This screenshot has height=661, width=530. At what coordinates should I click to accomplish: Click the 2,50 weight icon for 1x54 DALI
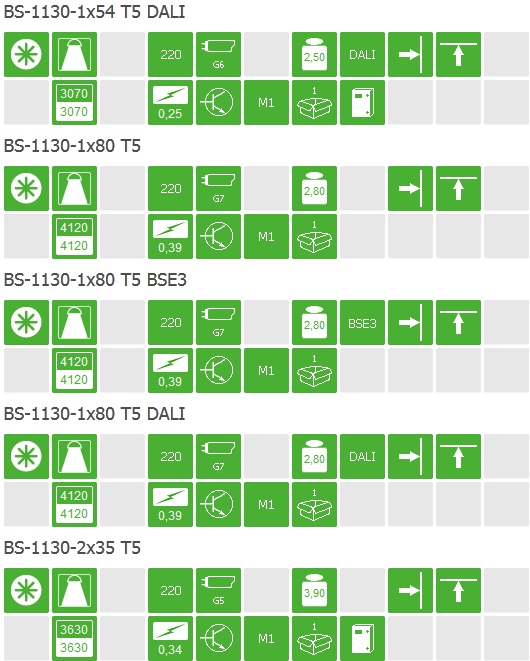tap(315, 54)
